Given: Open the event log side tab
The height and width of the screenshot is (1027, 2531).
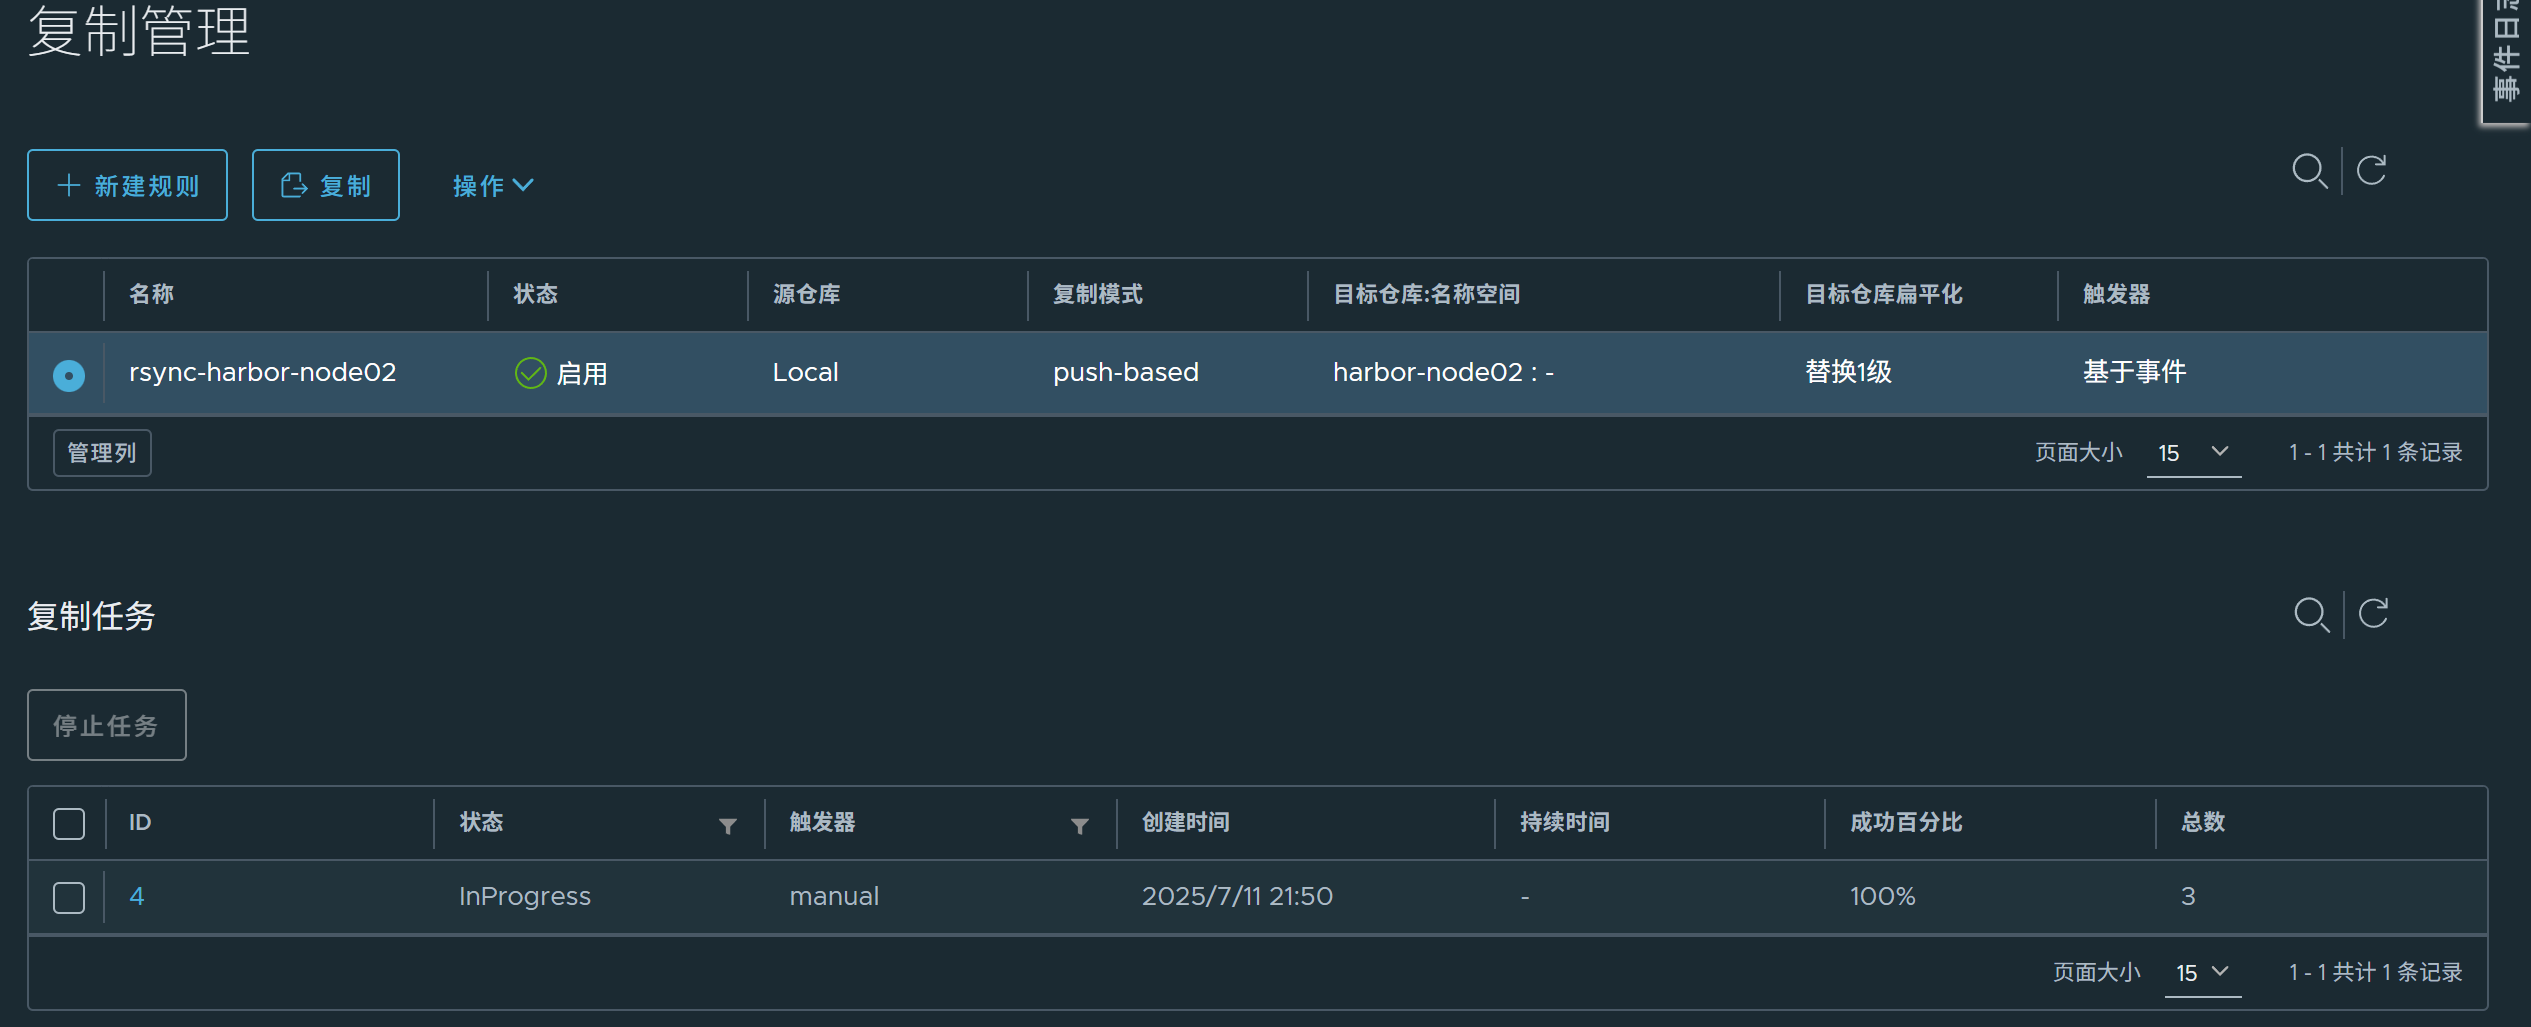Looking at the screenshot, I should pyautogui.click(x=2505, y=60).
